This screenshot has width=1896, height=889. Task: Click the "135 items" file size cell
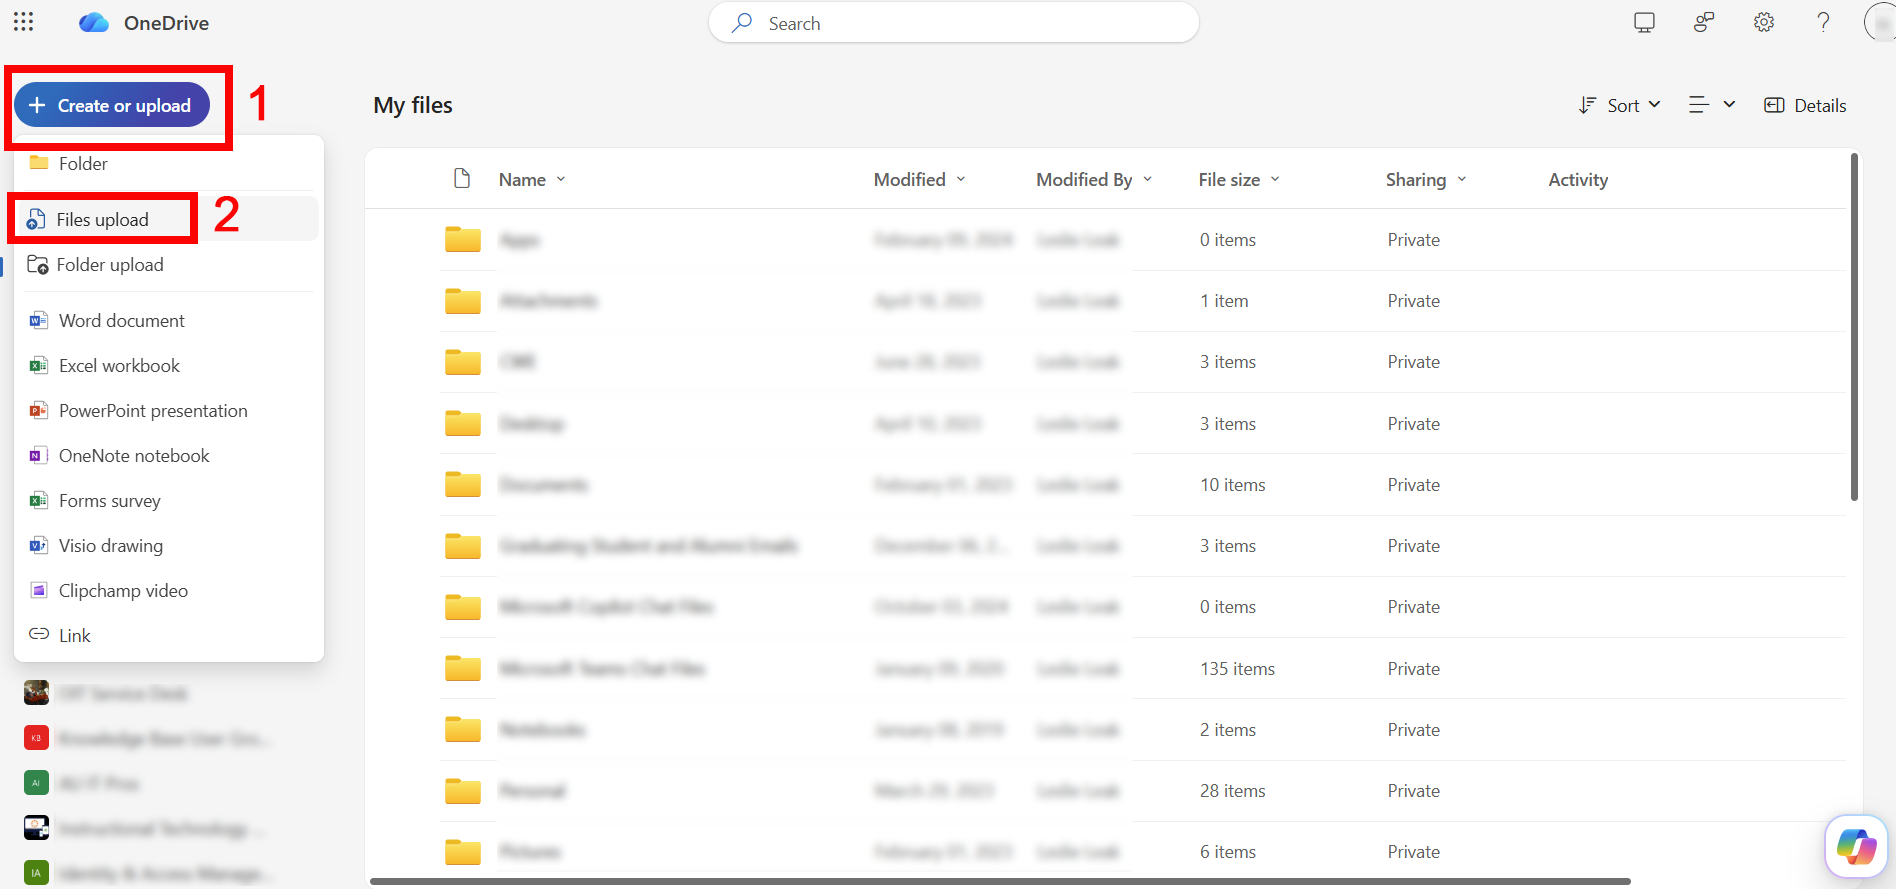(x=1237, y=669)
